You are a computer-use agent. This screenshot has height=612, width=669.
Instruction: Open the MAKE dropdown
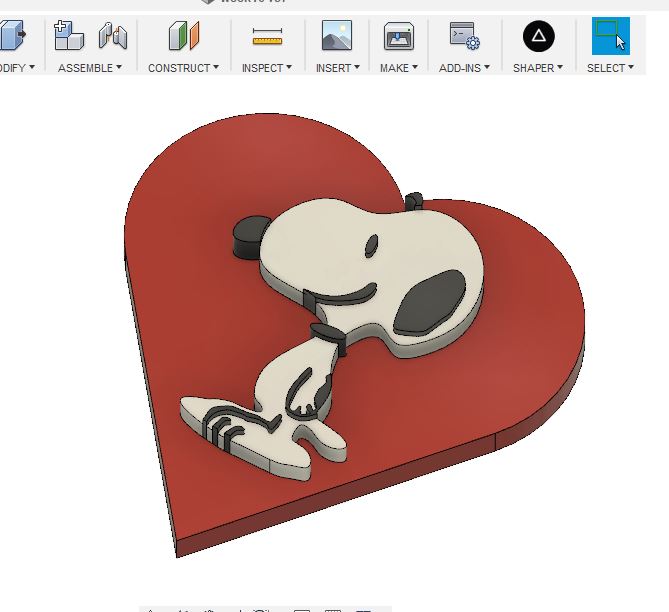click(x=399, y=68)
